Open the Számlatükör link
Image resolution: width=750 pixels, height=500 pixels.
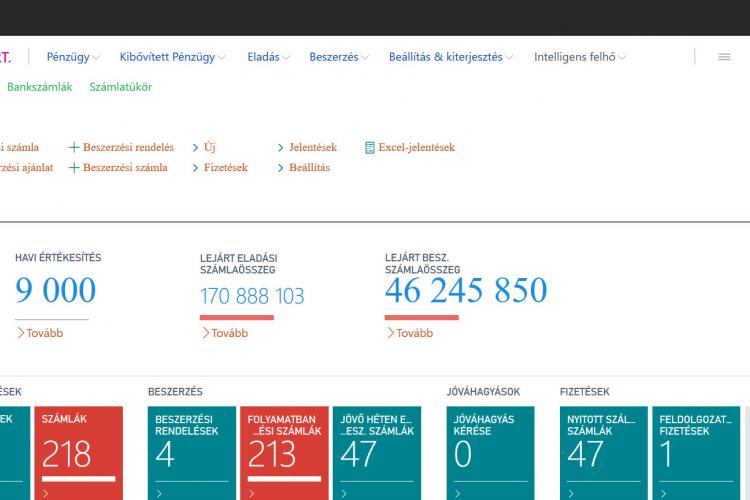coord(121,87)
